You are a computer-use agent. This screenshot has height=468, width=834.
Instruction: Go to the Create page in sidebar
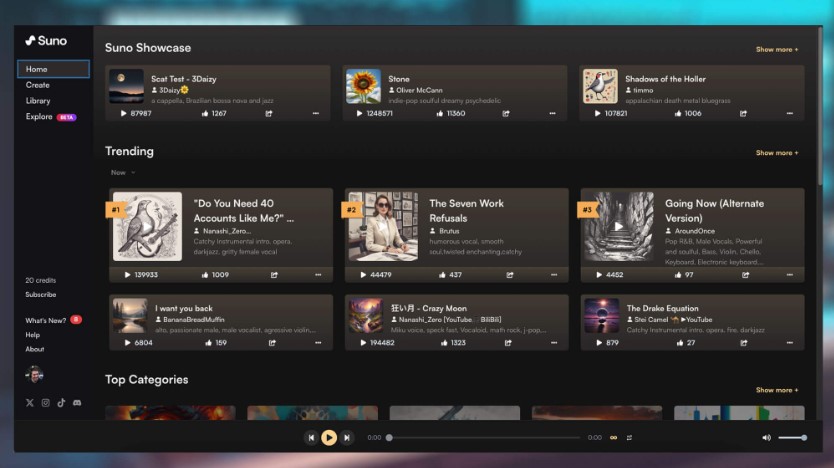(x=37, y=85)
